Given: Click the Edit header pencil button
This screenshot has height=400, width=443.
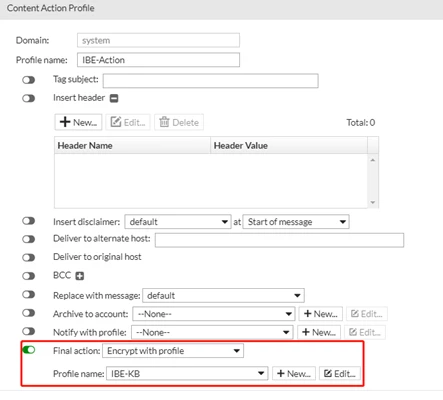Looking at the screenshot, I should coord(128,122).
